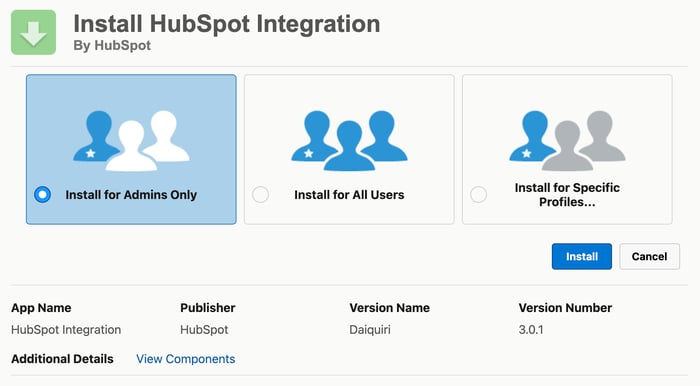Click the Specific Profiles people group icon

pyautogui.click(x=567, y=141)
